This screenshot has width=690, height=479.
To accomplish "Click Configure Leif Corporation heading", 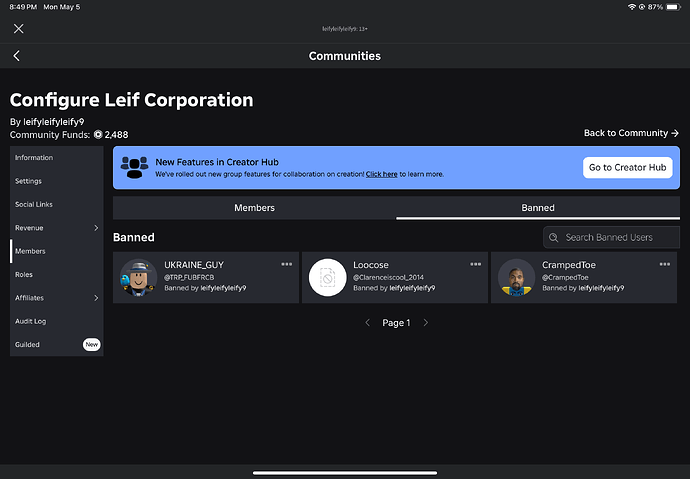I will (132, 100).
